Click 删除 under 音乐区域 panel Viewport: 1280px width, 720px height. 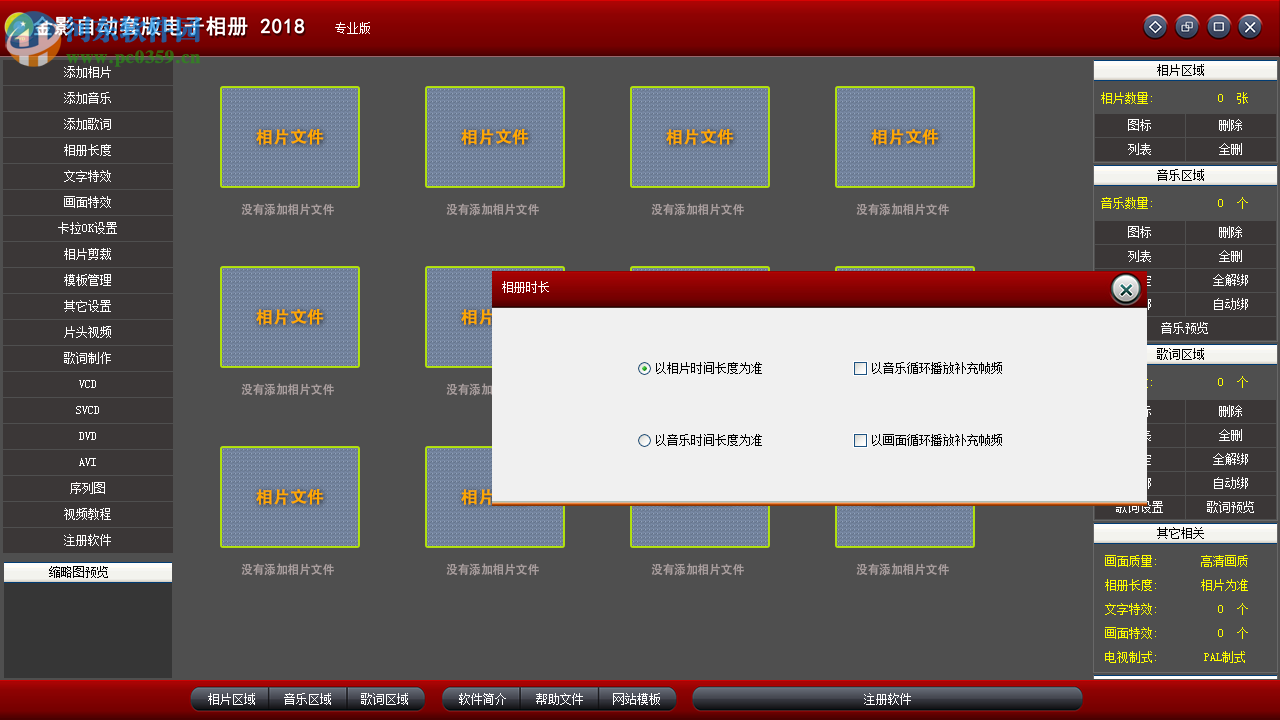tap(1231, 232)
